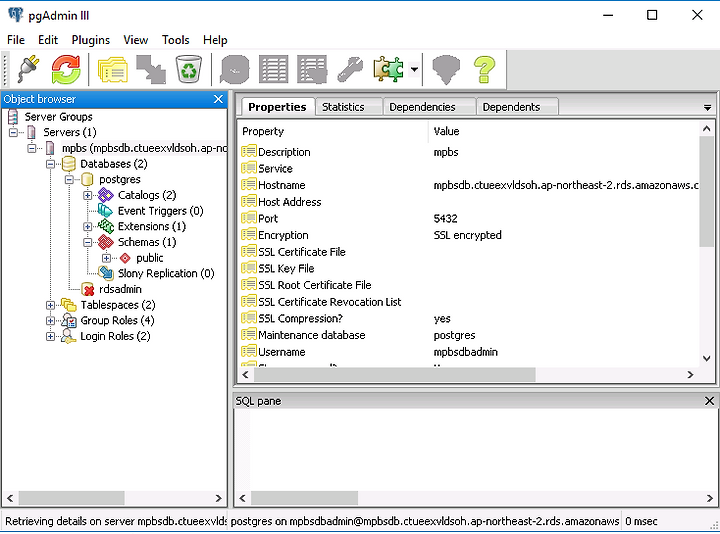Screen dimensions: 720x534
Task: Click the properties horizontal scroll right arrow
Action: click(x=690, y=375)
